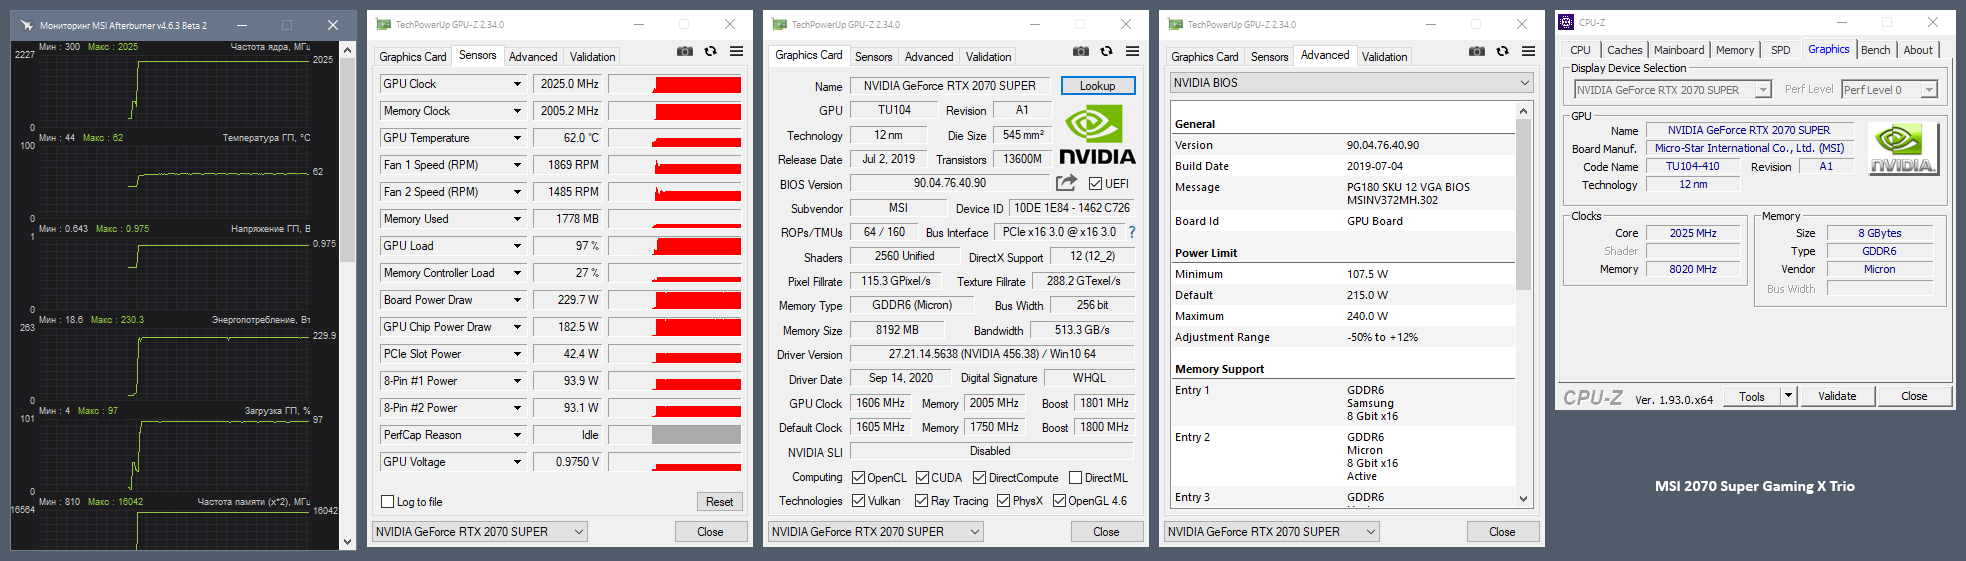Click the Driver Version field in GPU-Z

click(x=992, y=354)
